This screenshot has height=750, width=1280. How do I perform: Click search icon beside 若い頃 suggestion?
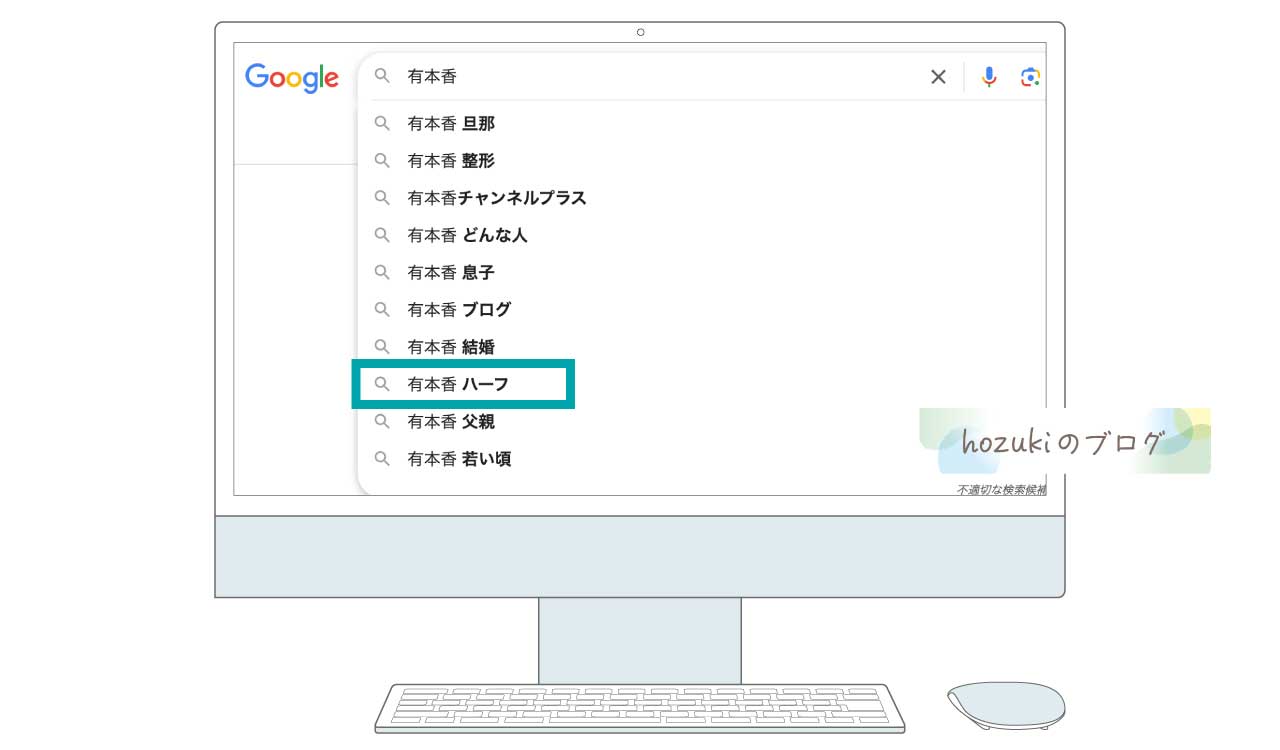[382, 459]
